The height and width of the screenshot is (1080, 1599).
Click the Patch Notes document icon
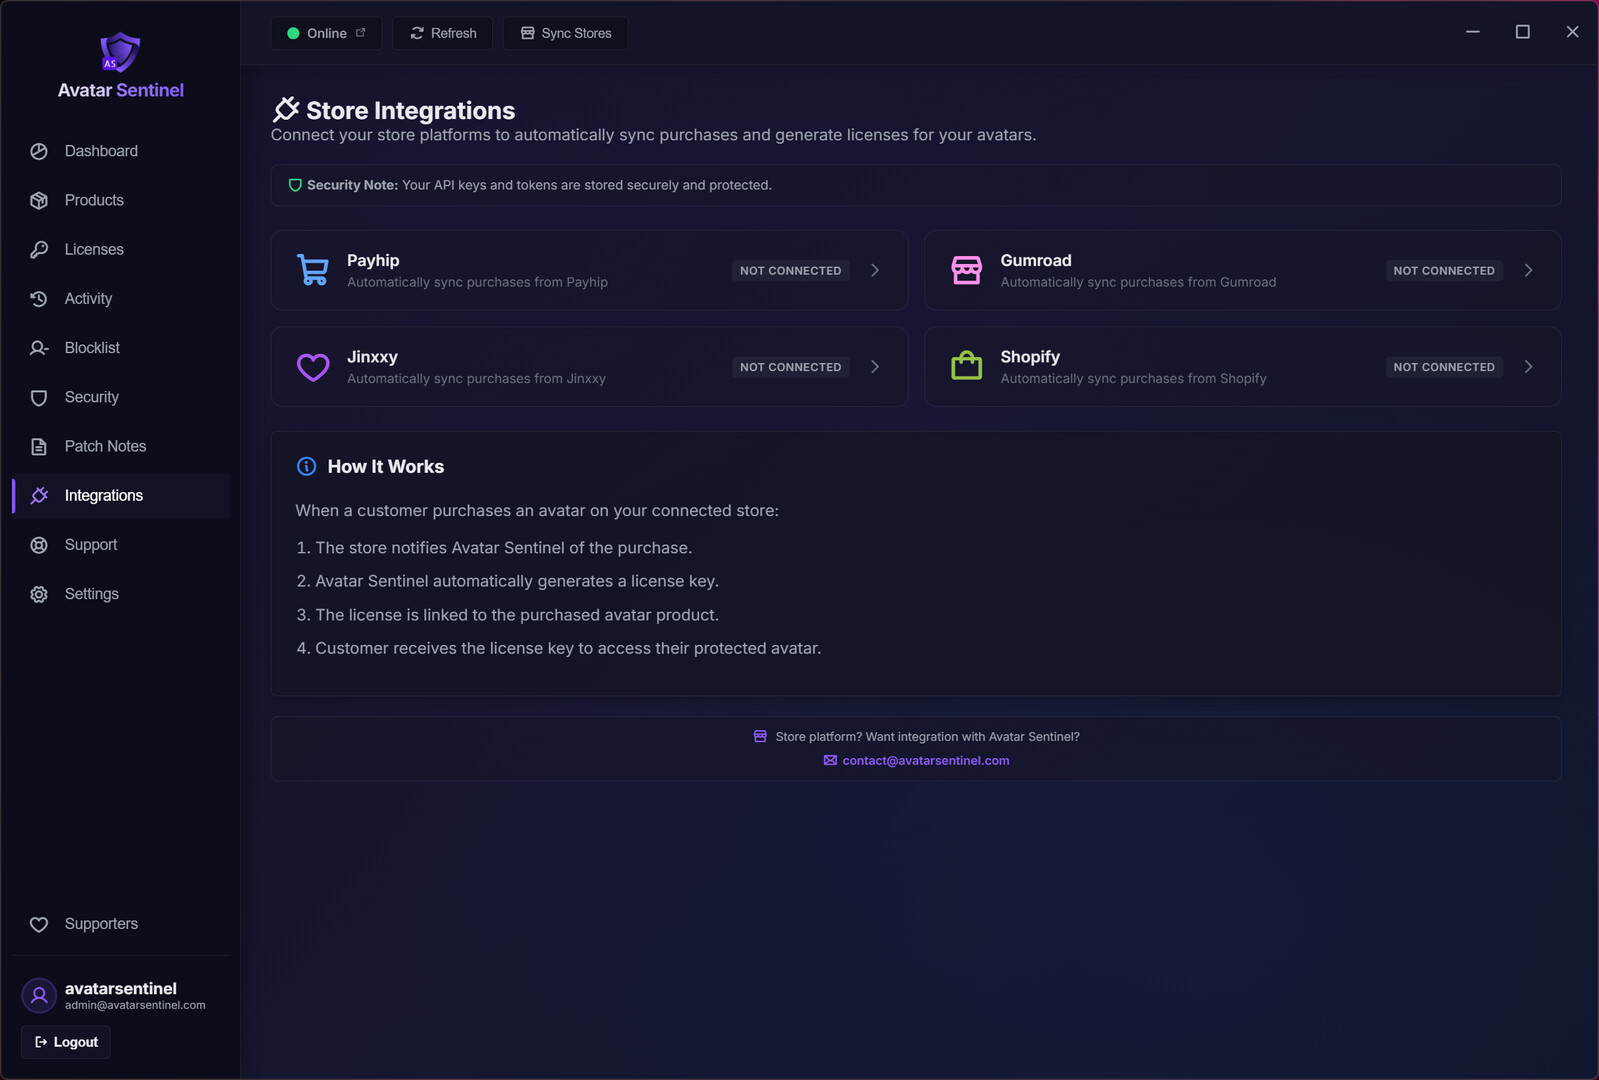click(x=39, y=446)
